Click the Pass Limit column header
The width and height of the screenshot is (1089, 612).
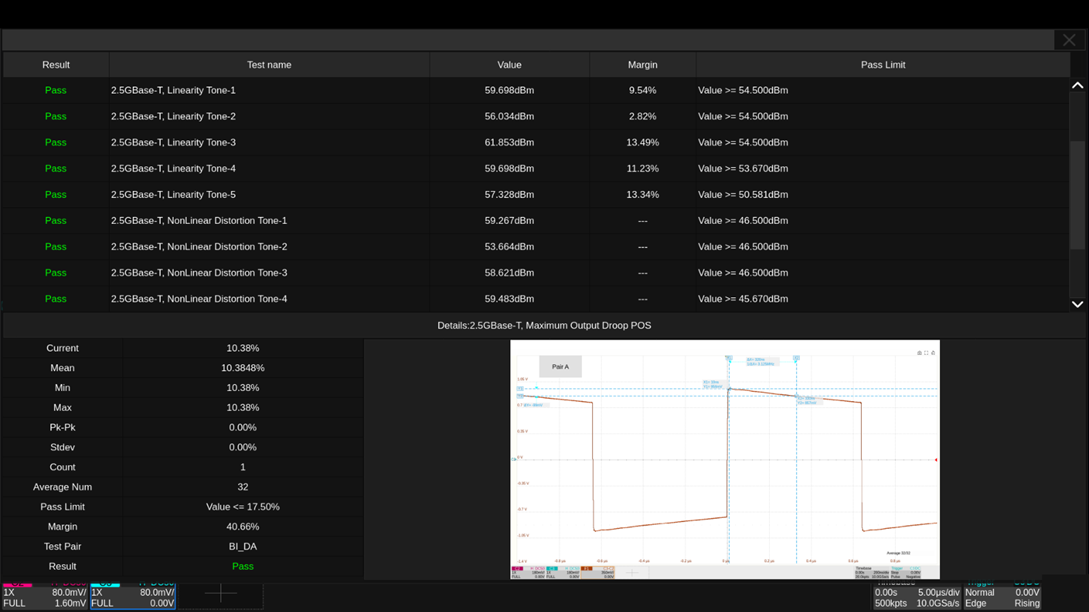pos(882,65)
